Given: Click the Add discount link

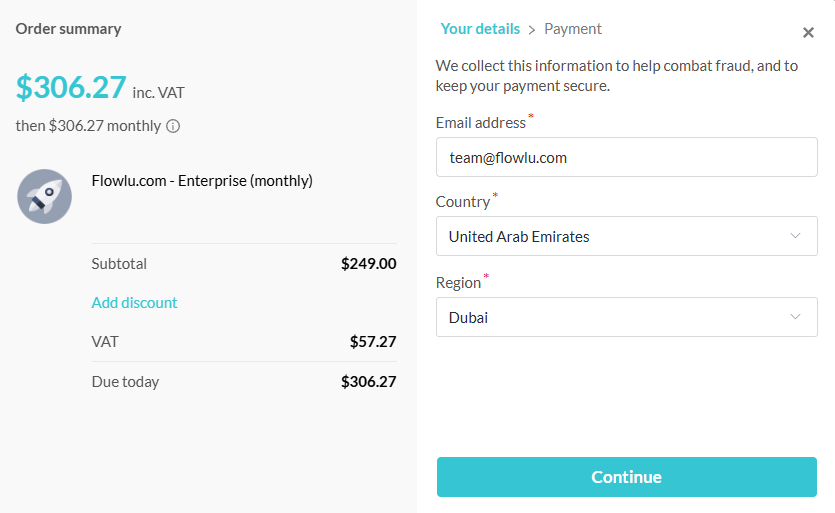Looking at the screenshot, I should coord(134,303).
